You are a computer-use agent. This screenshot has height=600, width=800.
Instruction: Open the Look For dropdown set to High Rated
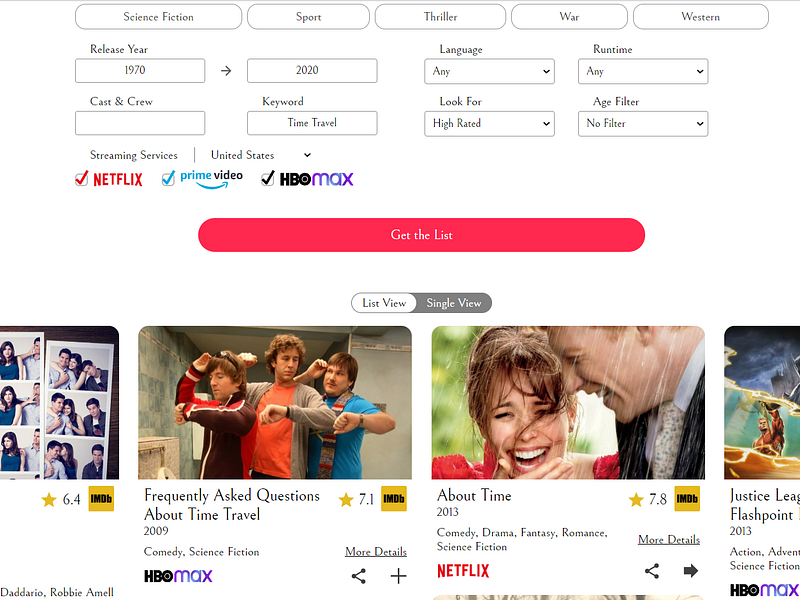(489, 123)
